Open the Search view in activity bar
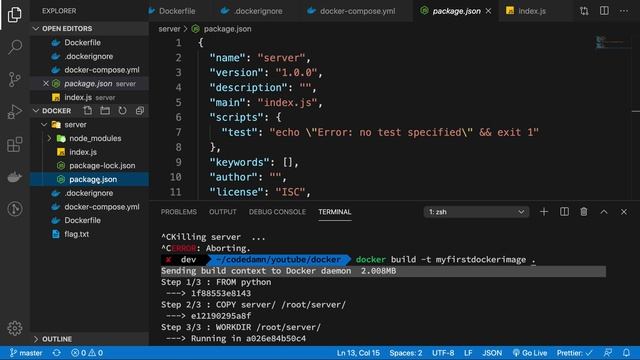Screen dimensions: 640x360 15,47
